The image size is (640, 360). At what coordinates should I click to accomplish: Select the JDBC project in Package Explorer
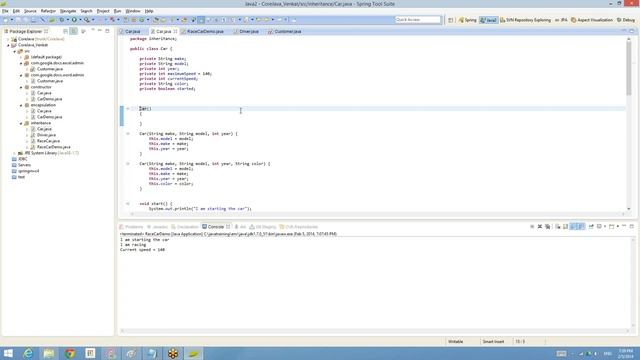point(22,159)
